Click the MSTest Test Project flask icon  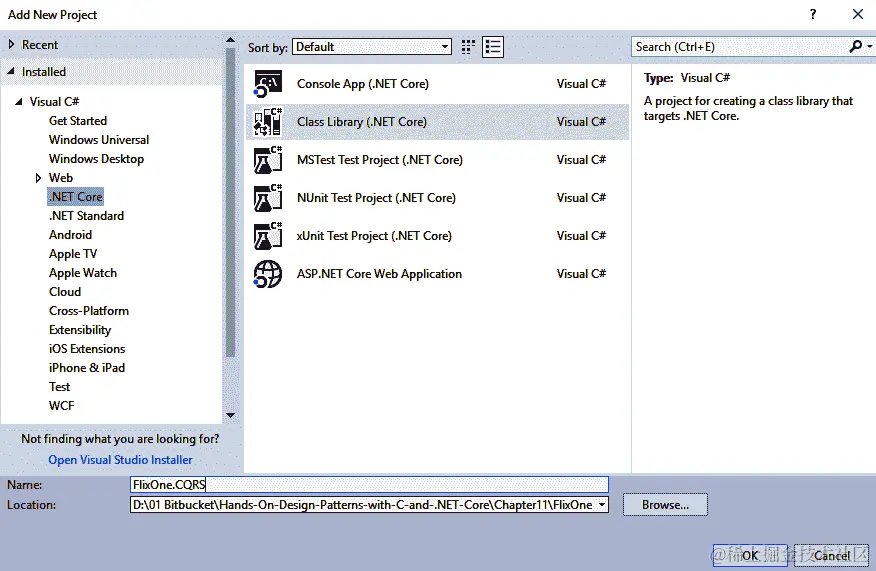pos(268,160)
